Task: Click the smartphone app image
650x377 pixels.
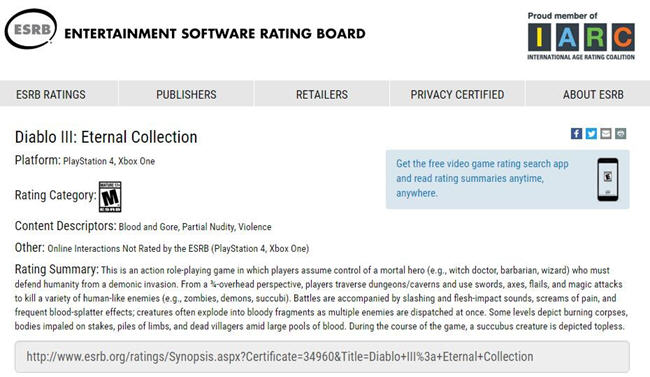Action: [x=608, y=180]
